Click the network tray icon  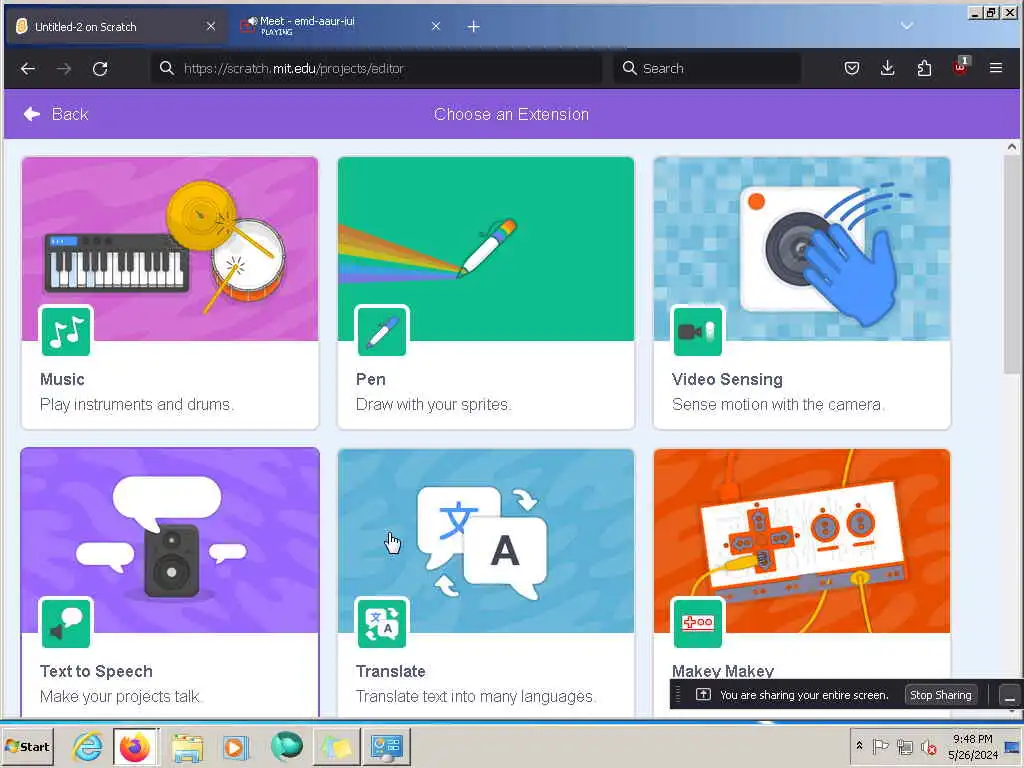click(904, 746)
